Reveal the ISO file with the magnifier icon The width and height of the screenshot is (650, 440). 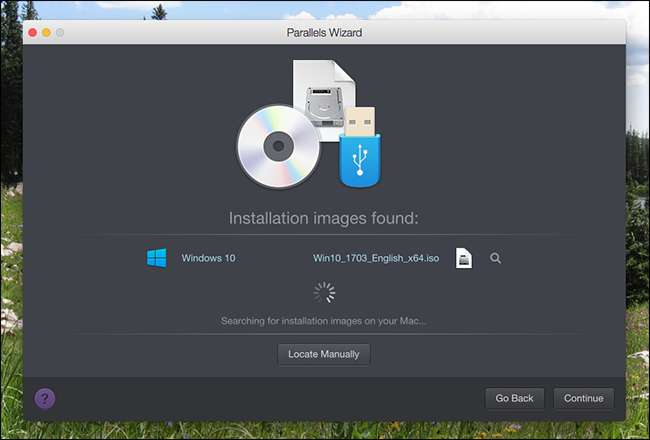point(495,258)
